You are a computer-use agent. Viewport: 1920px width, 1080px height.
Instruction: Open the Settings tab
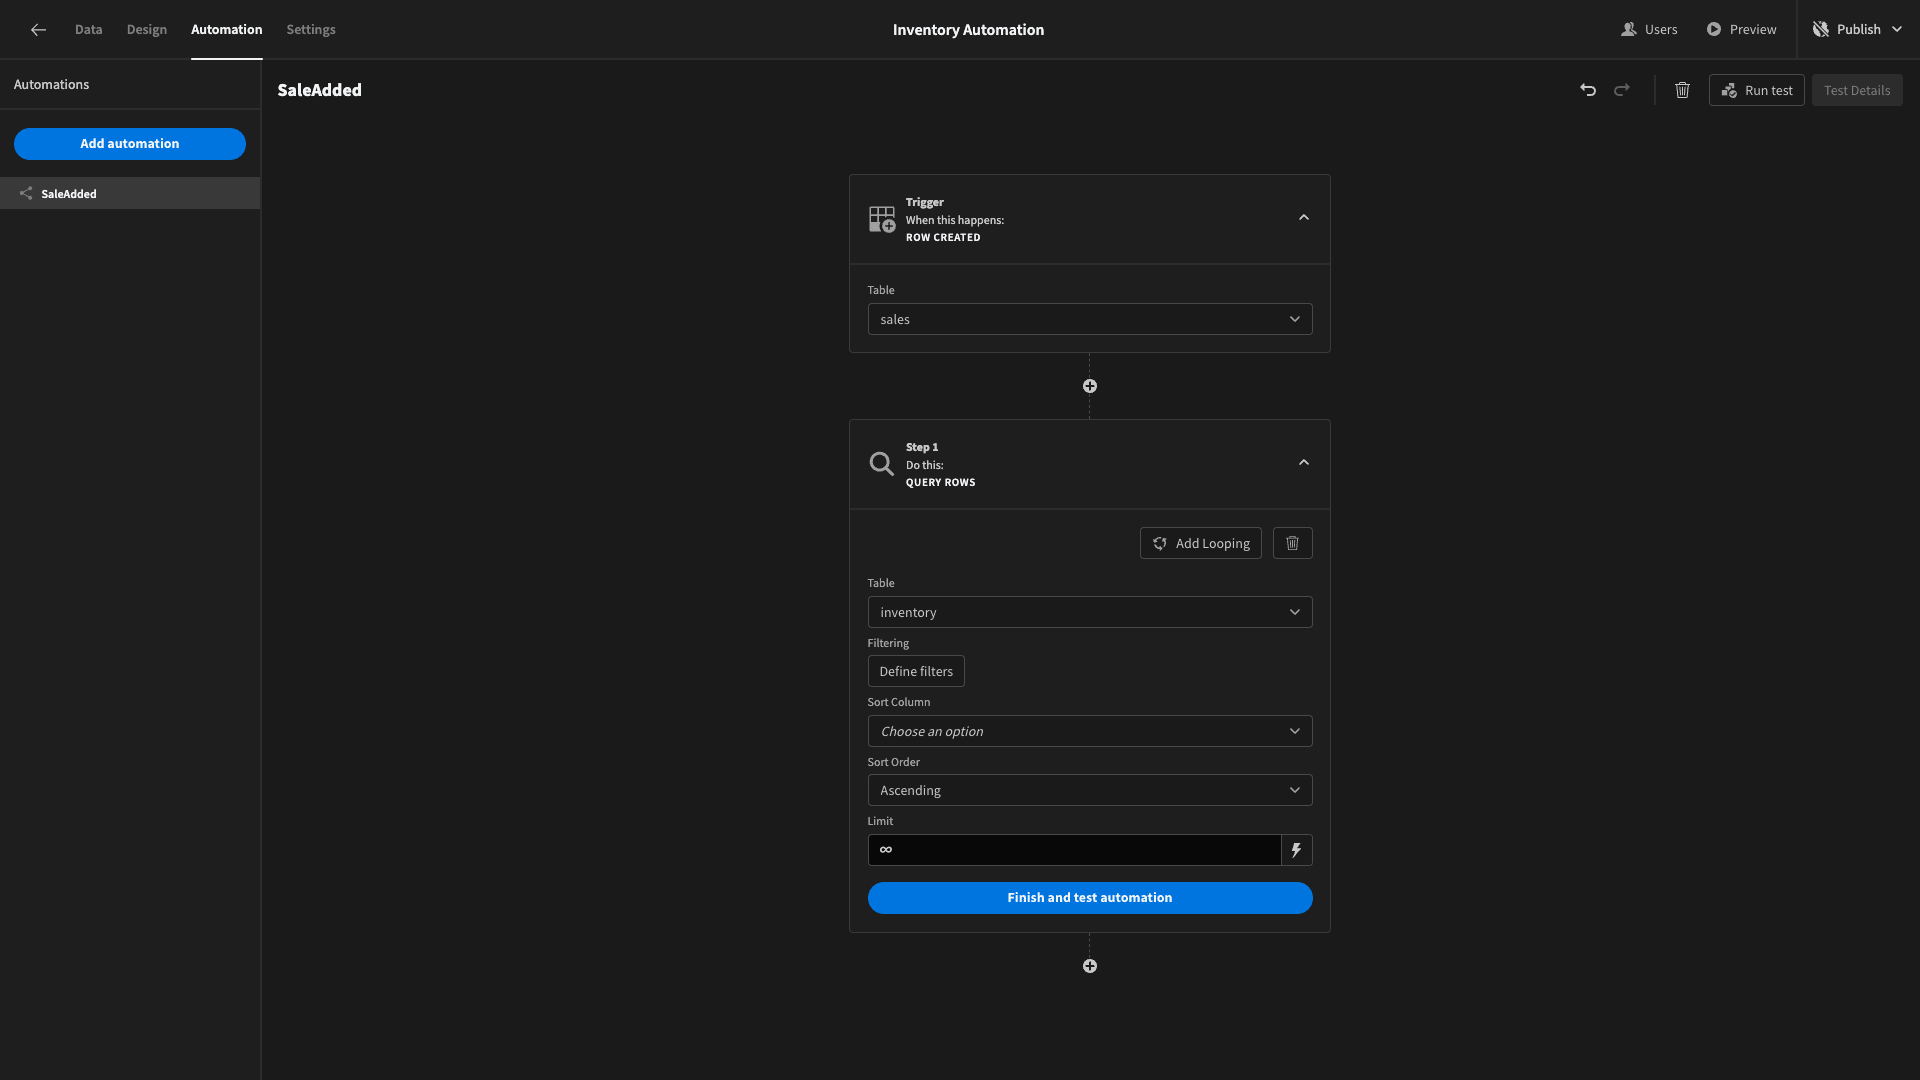311,30
